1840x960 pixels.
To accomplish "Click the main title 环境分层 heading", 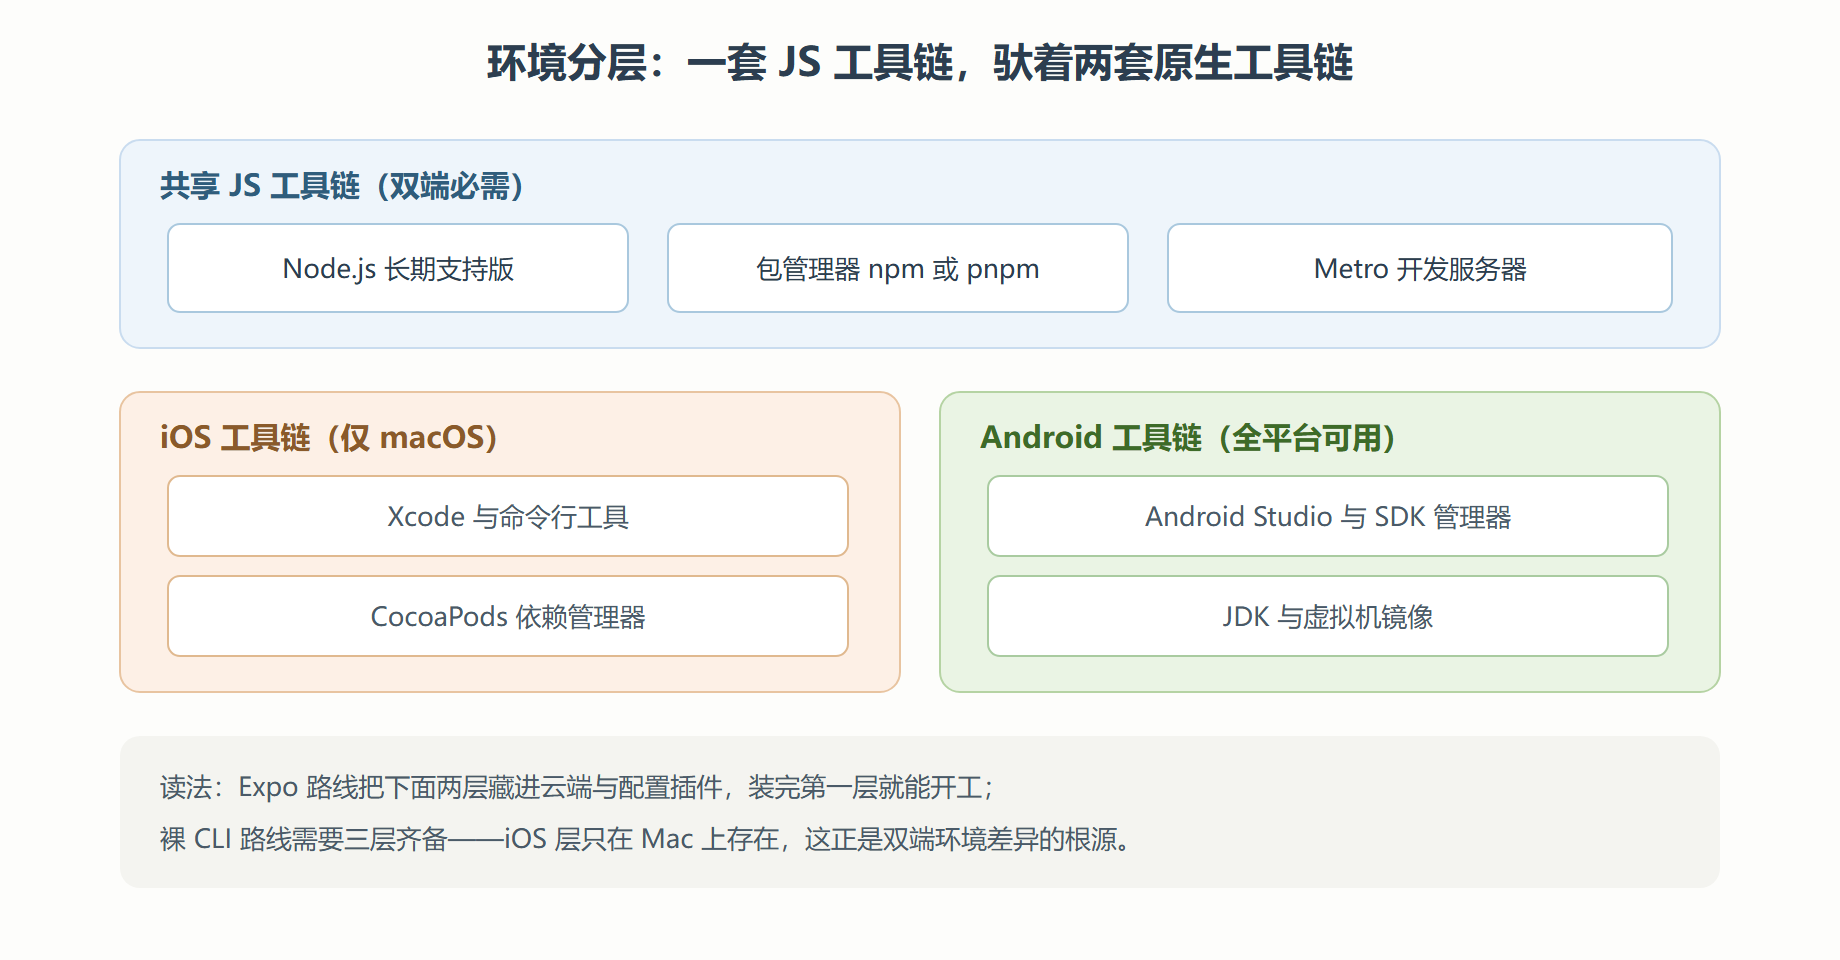I will pyautogui.click(x=920, y=63).
